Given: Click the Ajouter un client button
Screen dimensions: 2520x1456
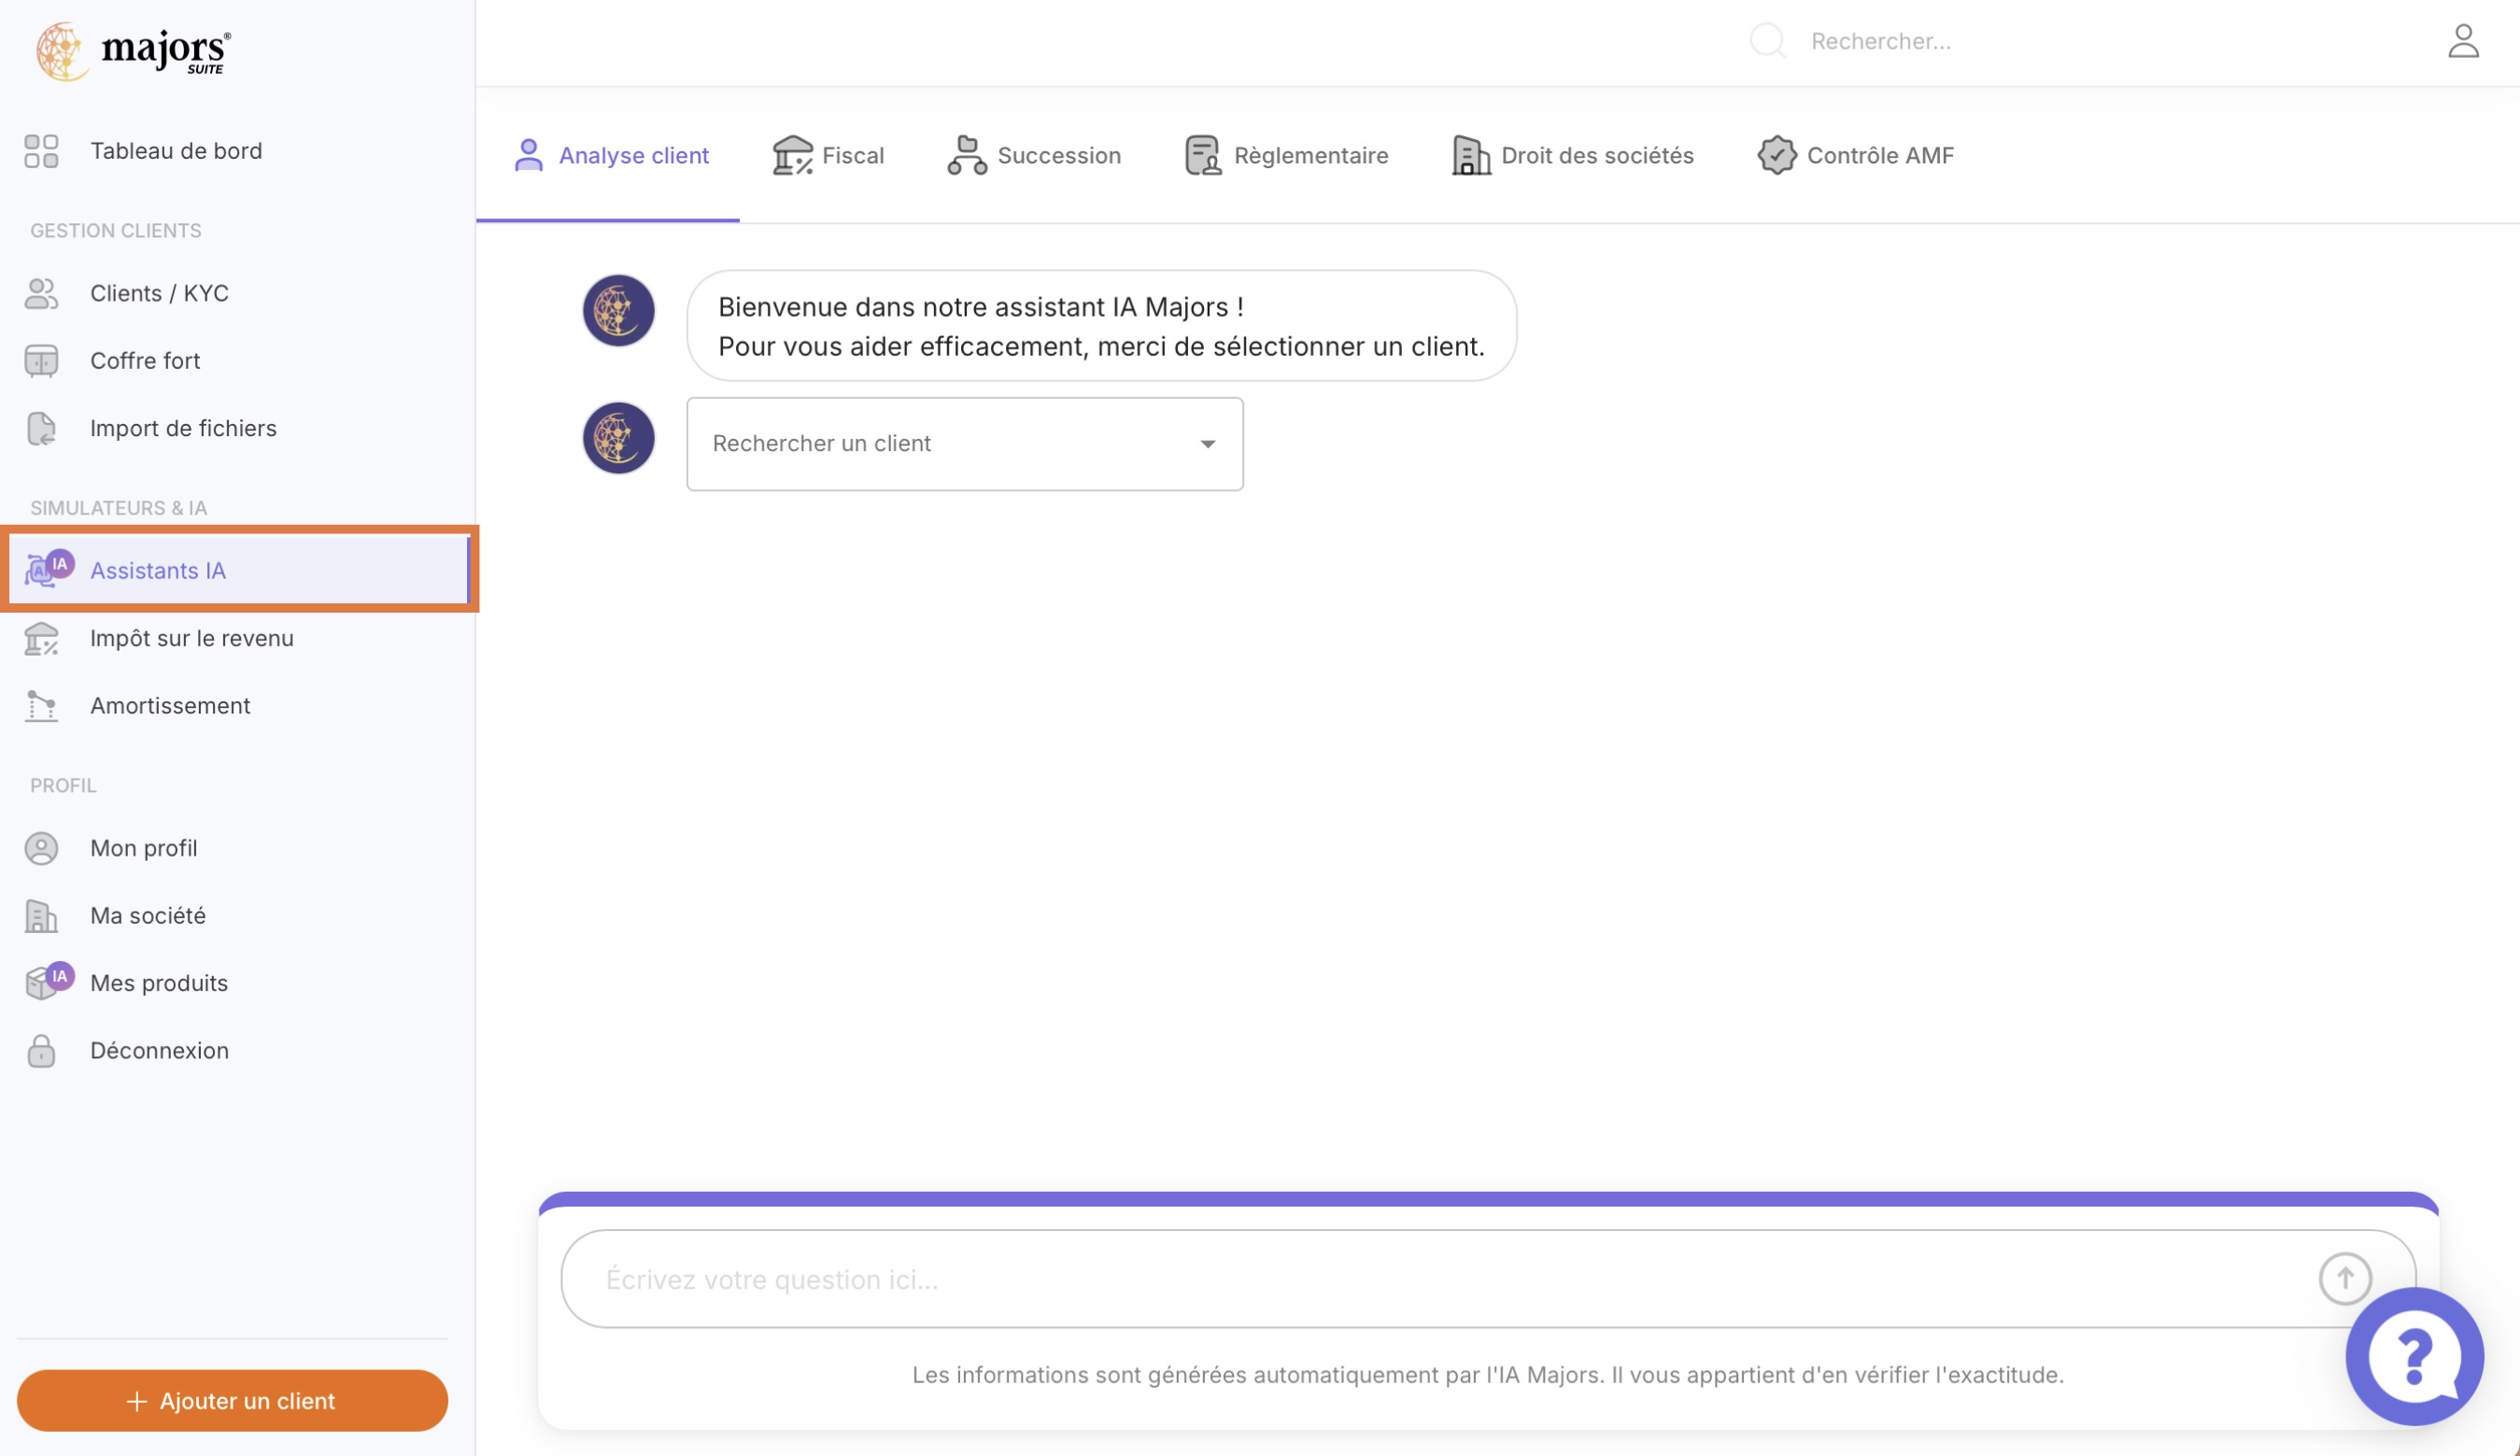Looking at the screenshot, I should pos(232,1400).
